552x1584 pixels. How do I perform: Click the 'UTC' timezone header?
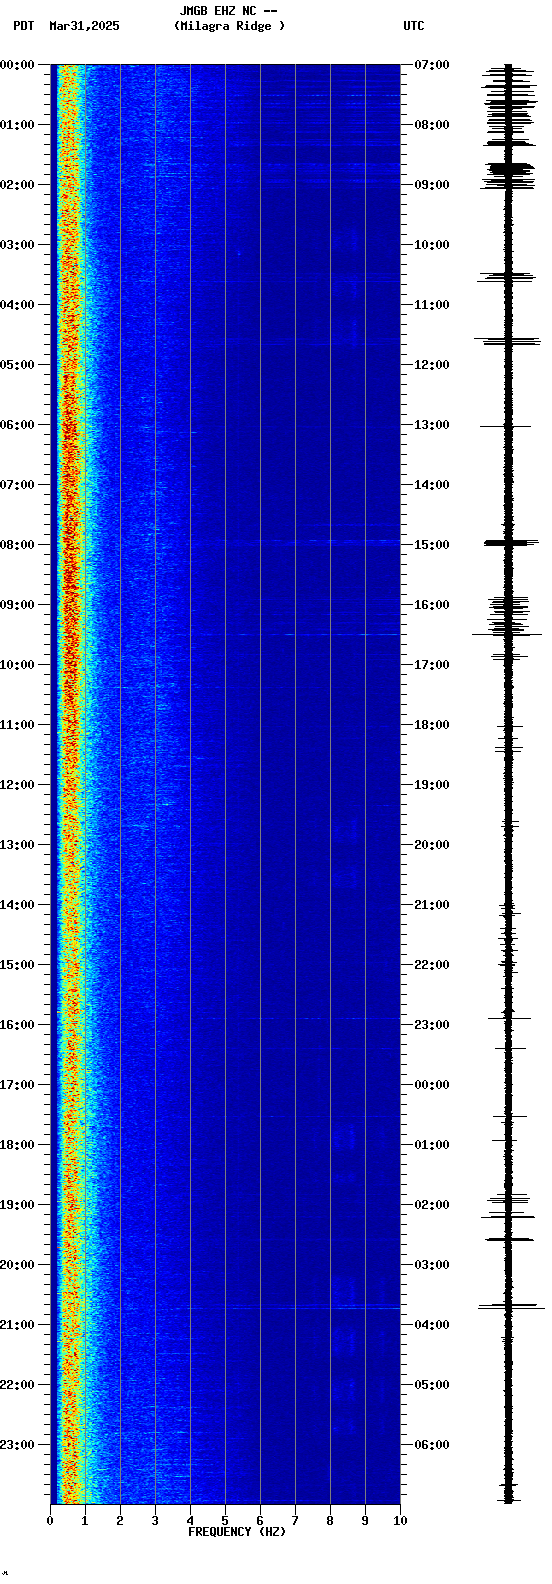[414, 26]
